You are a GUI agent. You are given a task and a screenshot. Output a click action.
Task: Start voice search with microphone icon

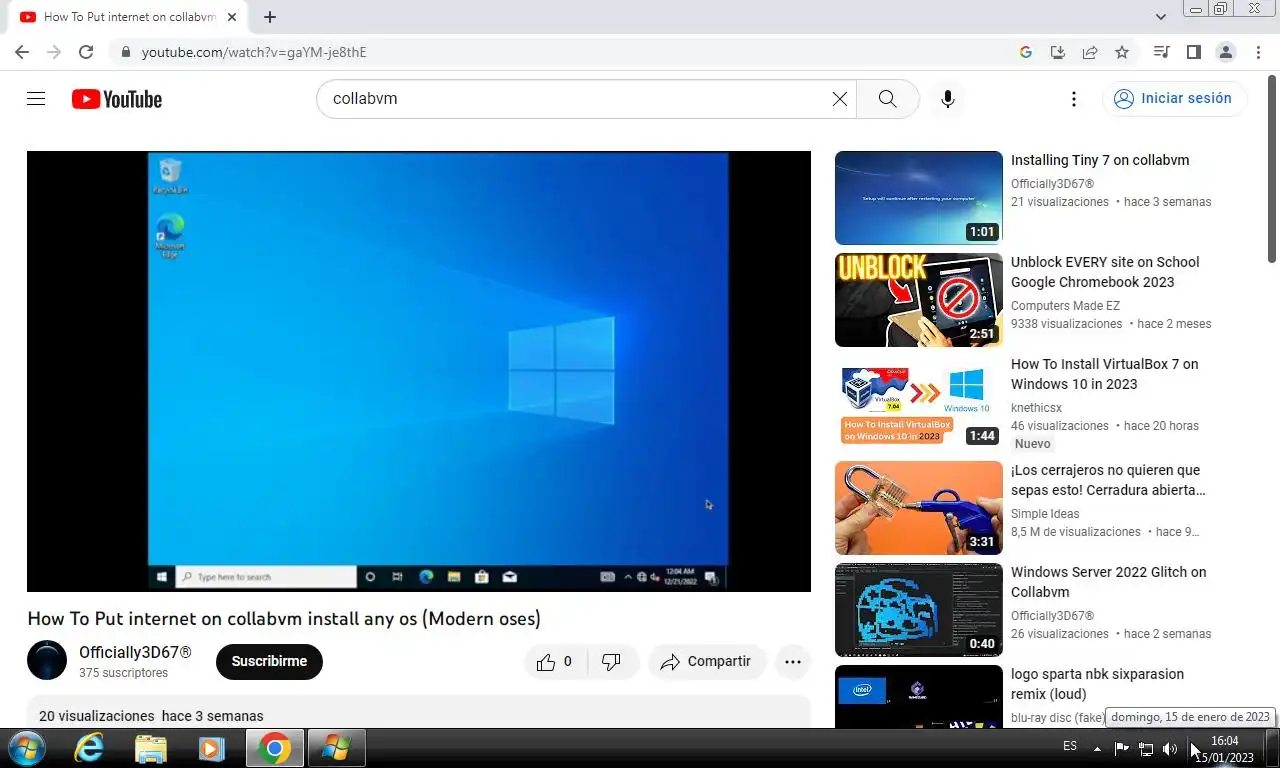pos(947,99)
